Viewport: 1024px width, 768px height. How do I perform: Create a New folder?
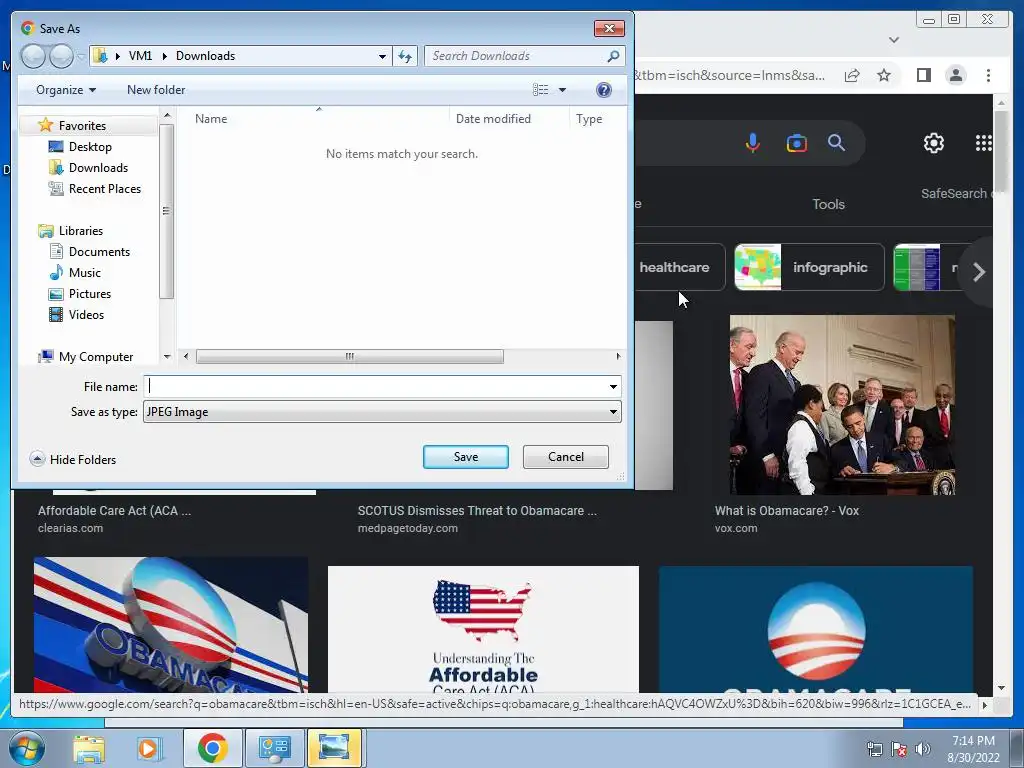click(156, 89)
